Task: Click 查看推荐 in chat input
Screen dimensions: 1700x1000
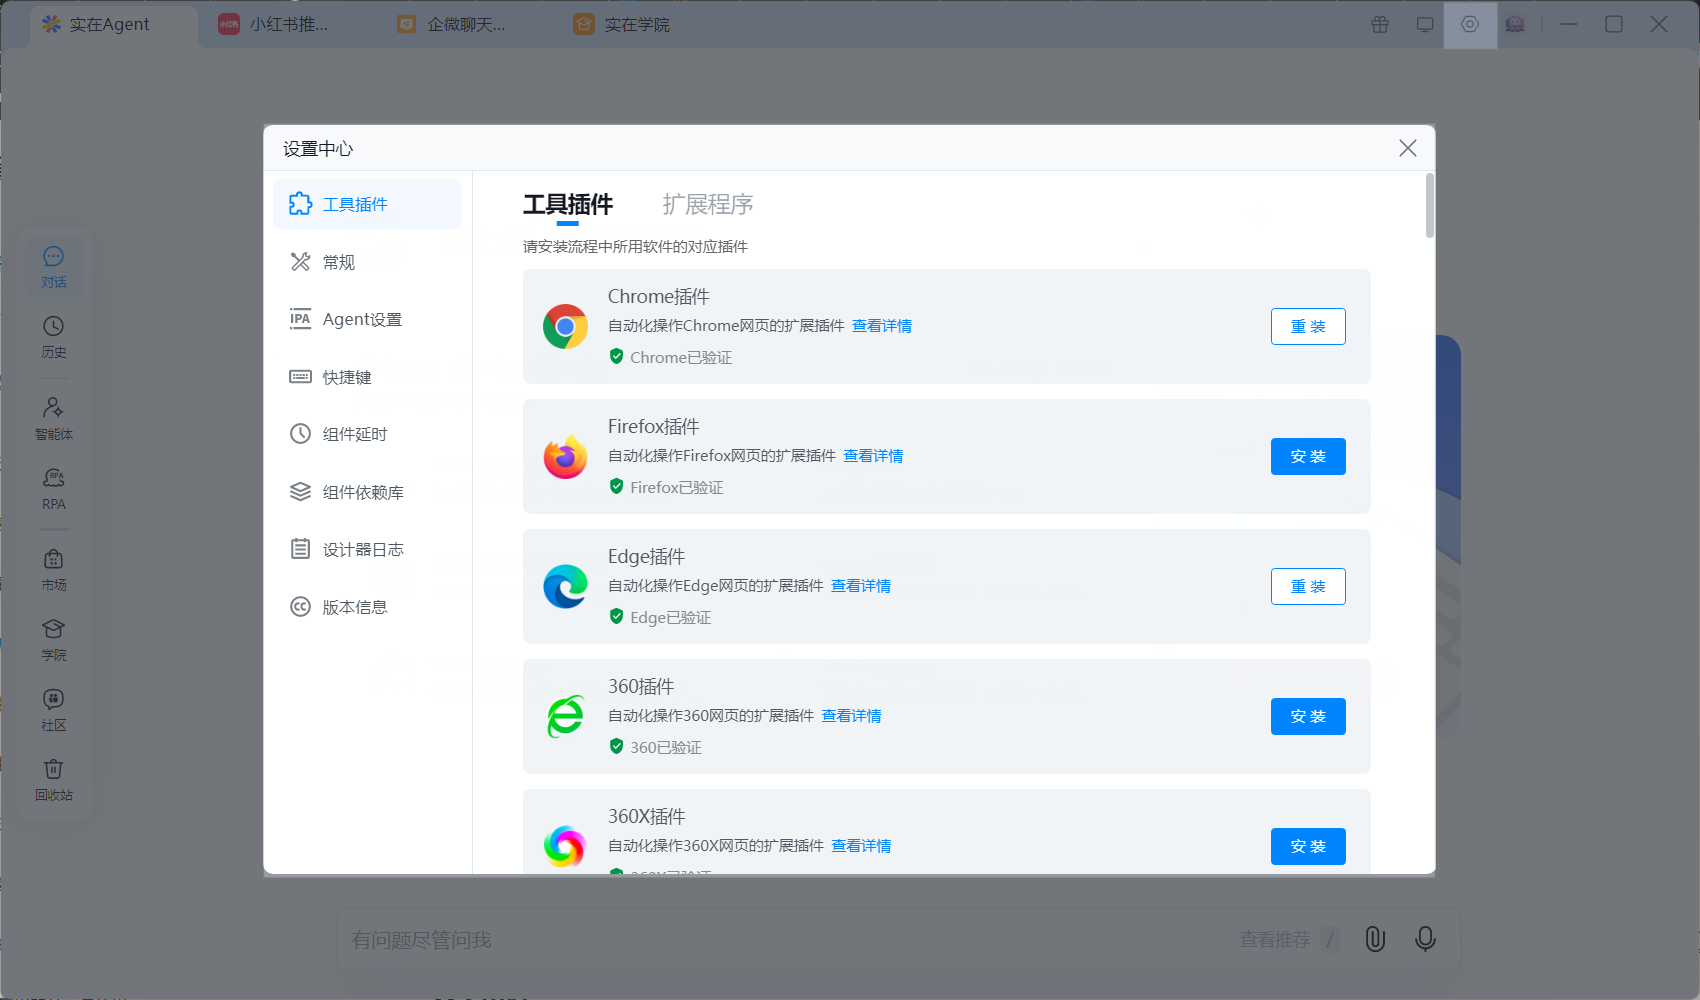Action: click(x=1274, y=939)
